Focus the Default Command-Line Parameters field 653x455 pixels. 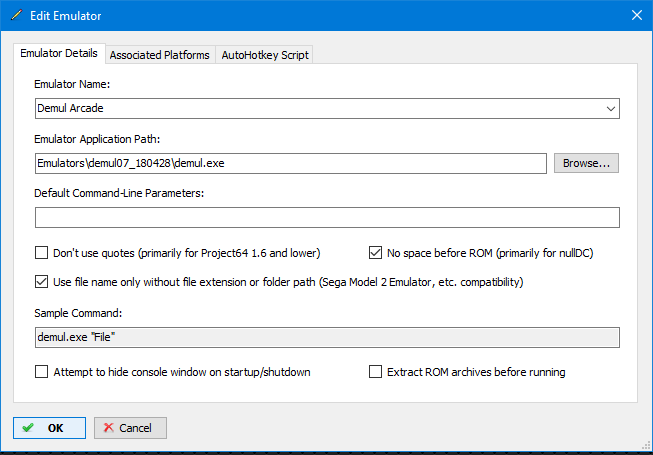327,217
